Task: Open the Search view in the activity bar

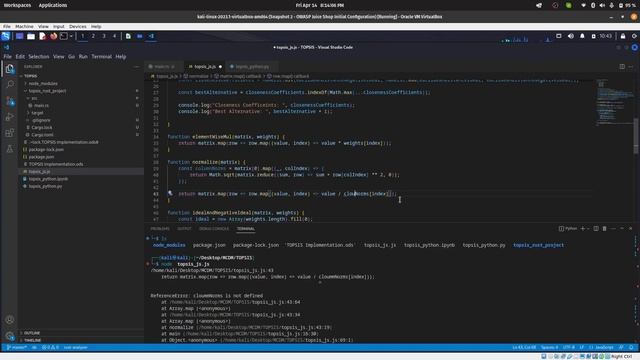Action: [10, 84]
